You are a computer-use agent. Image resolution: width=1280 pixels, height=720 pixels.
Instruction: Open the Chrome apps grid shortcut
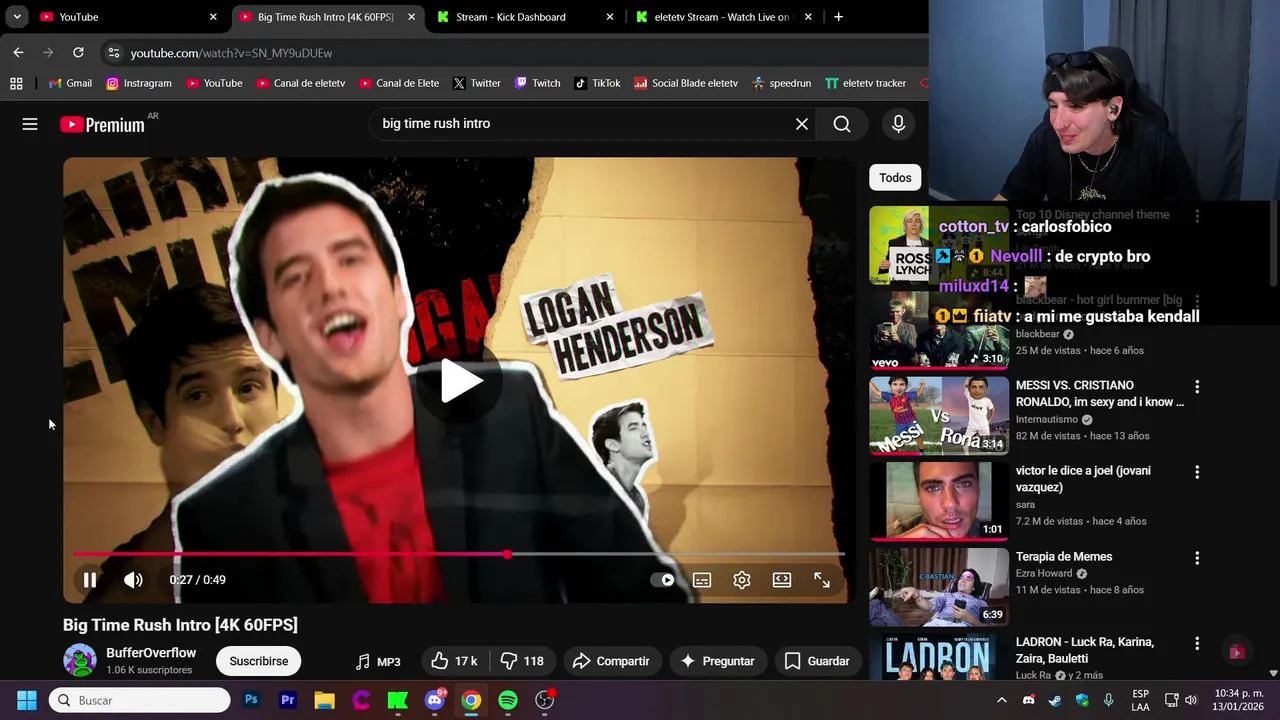[x=16, y=83]
